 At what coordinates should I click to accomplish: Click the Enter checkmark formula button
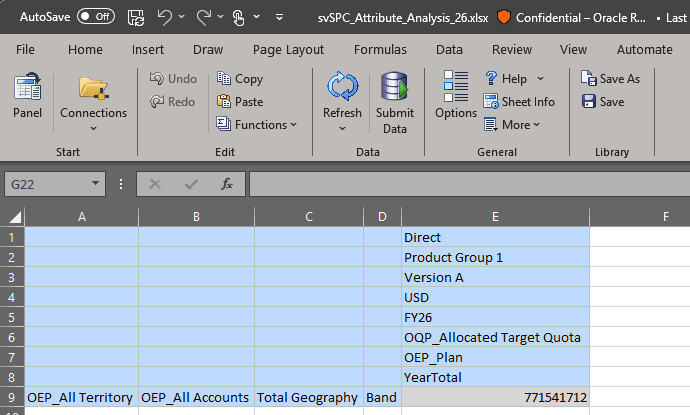[191, 184]
